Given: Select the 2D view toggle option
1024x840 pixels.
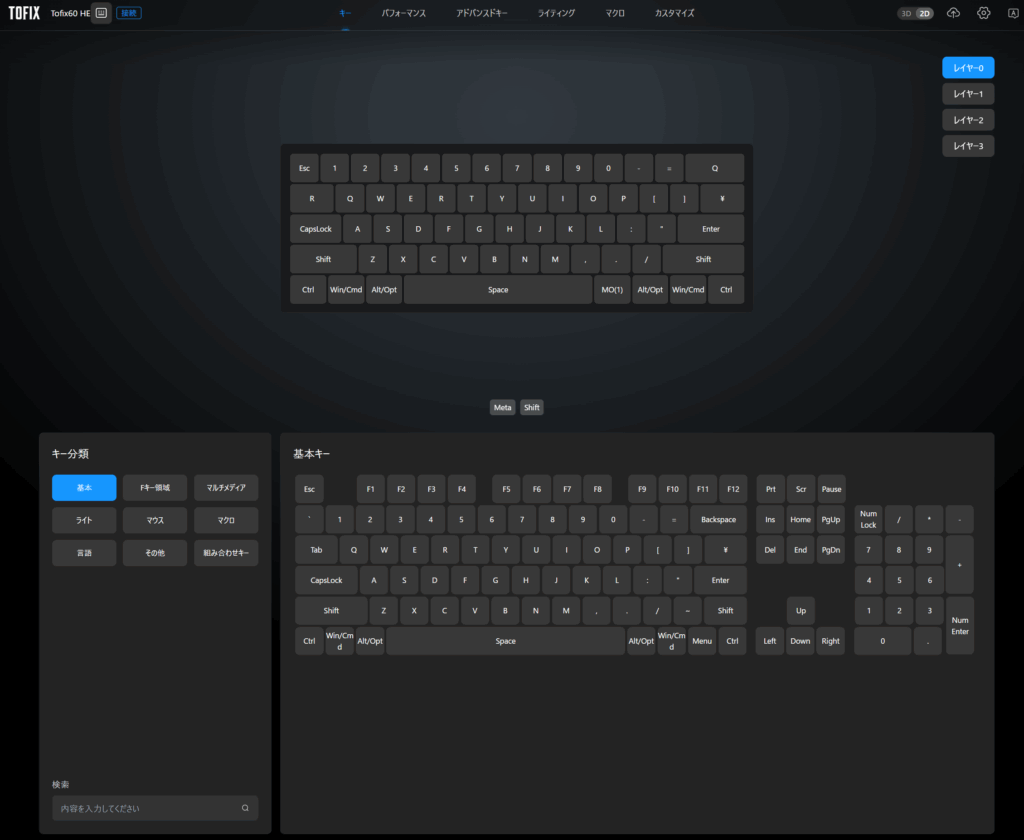Looking at the screenshot, I should click(x=925, y=14).
